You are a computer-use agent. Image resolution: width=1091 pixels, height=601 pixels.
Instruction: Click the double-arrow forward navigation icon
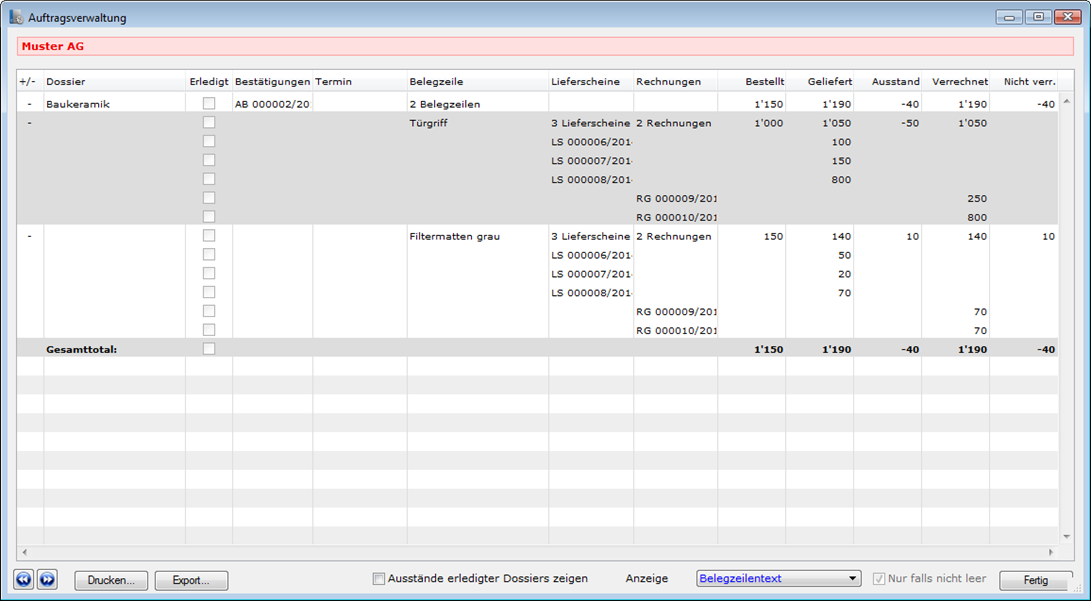click(47, 580)
